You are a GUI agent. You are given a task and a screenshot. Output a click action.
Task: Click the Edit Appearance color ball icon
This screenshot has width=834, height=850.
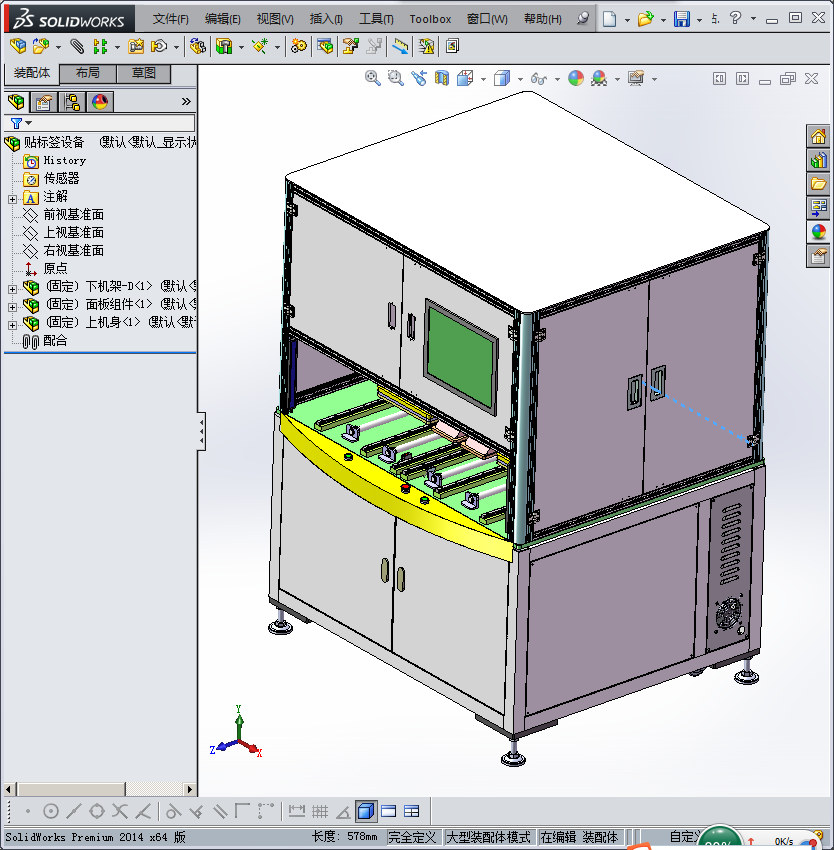576,78
